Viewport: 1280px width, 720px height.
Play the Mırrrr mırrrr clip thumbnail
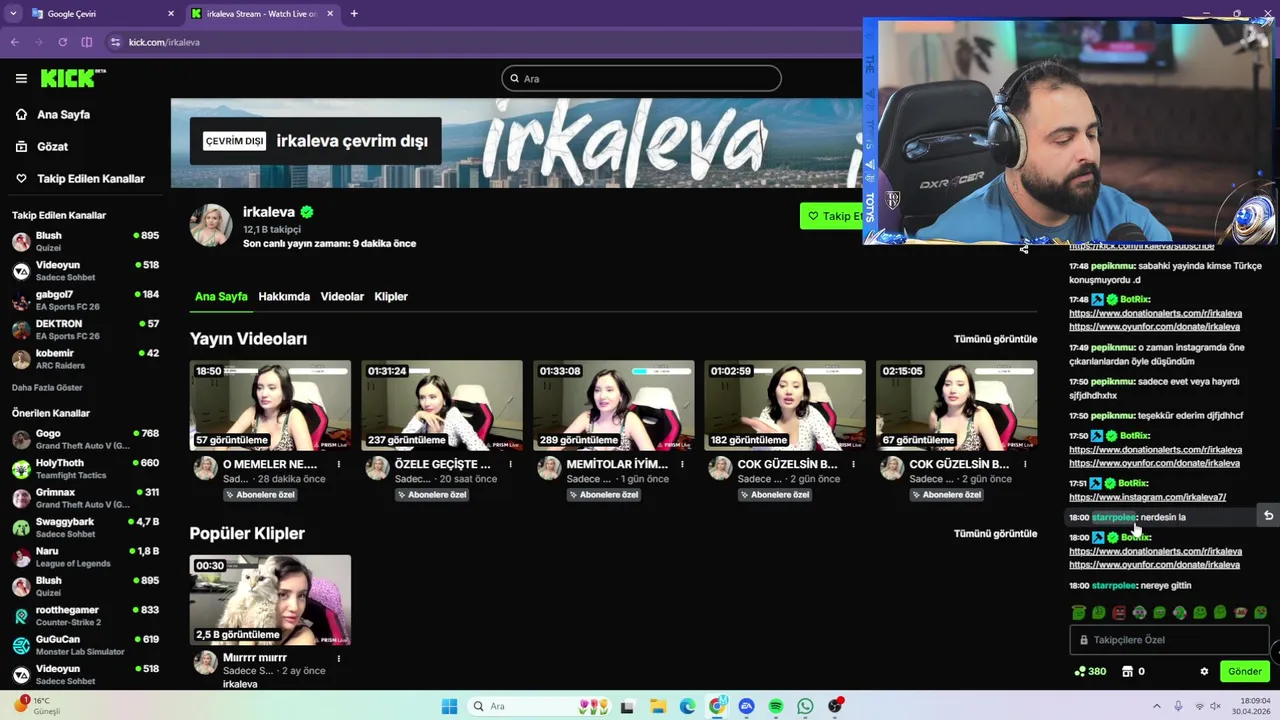tap(270, 600)
